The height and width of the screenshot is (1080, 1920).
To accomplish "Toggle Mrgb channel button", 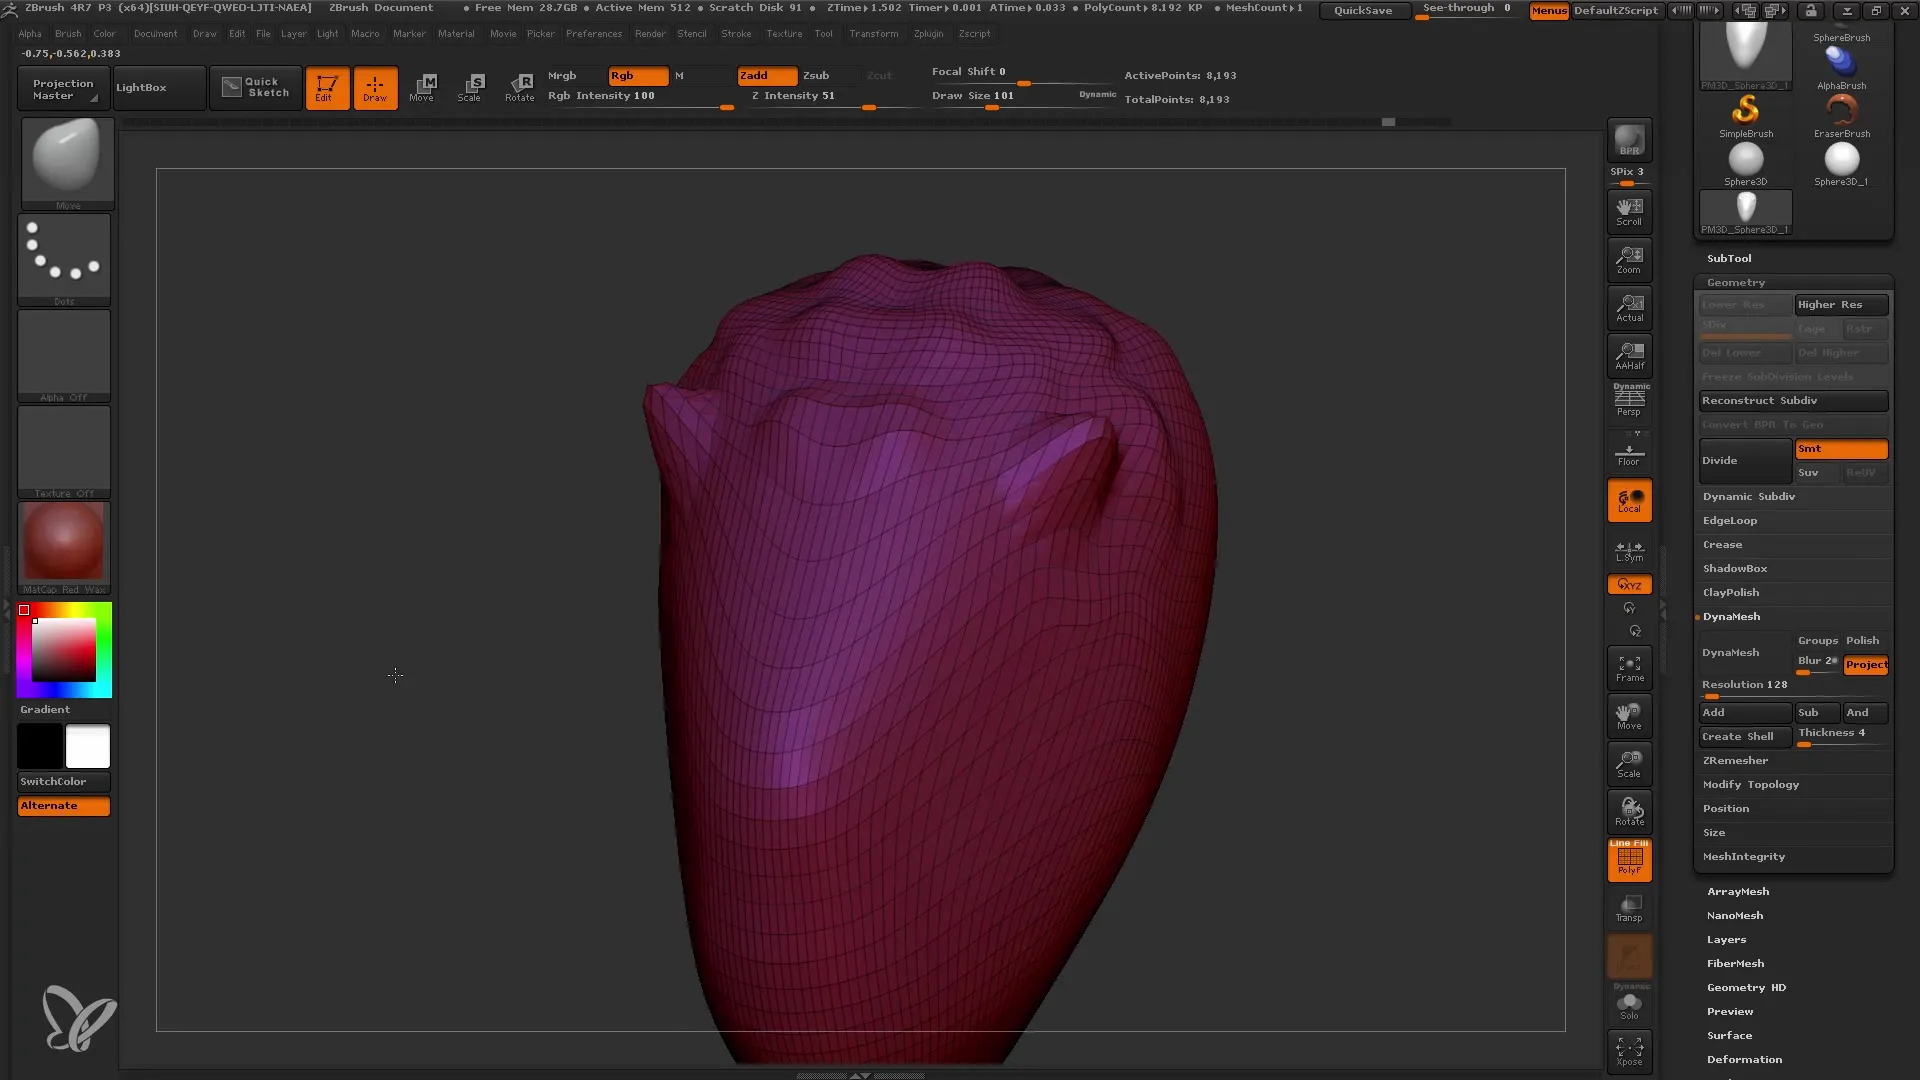I will click(x=562, y=75).
